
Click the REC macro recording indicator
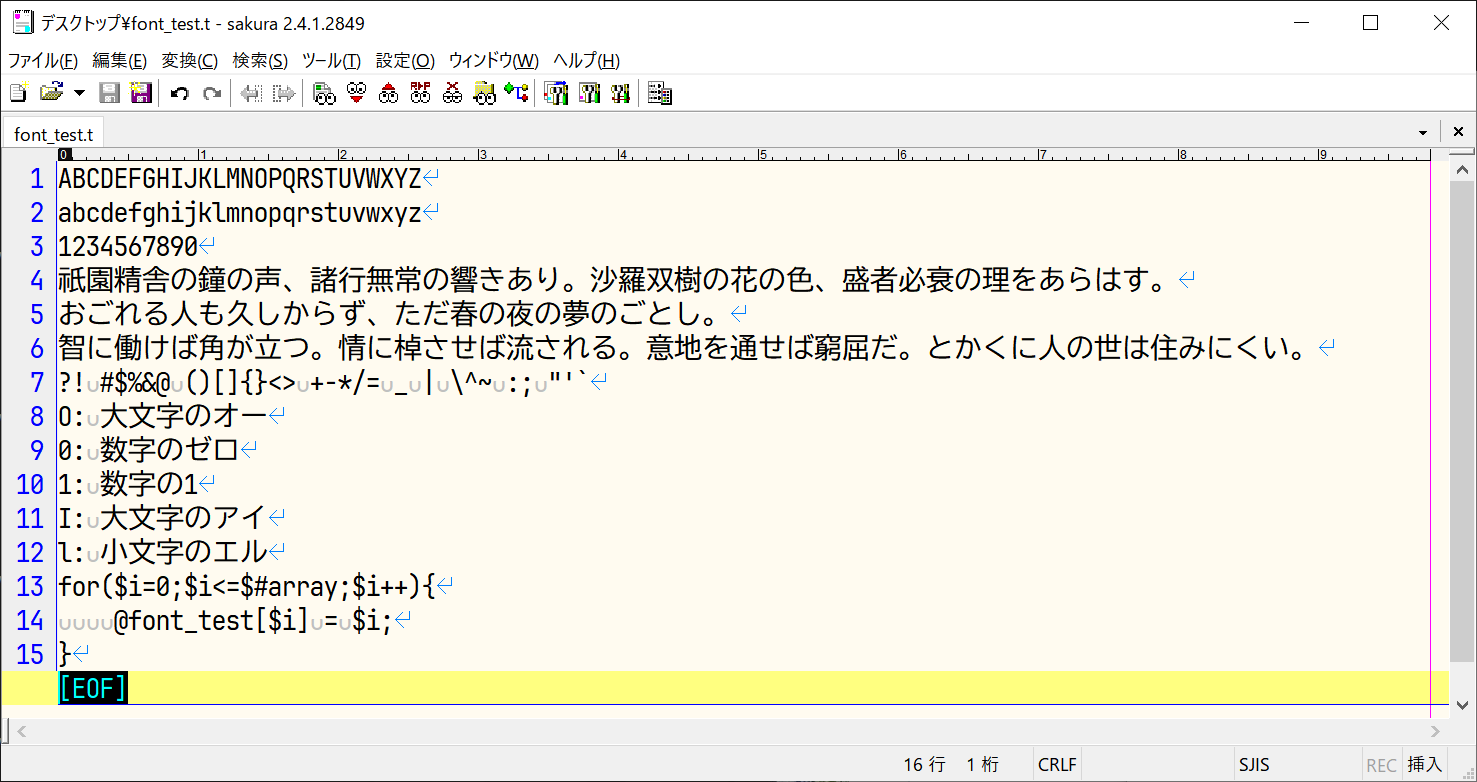[x=1381, y=765]
